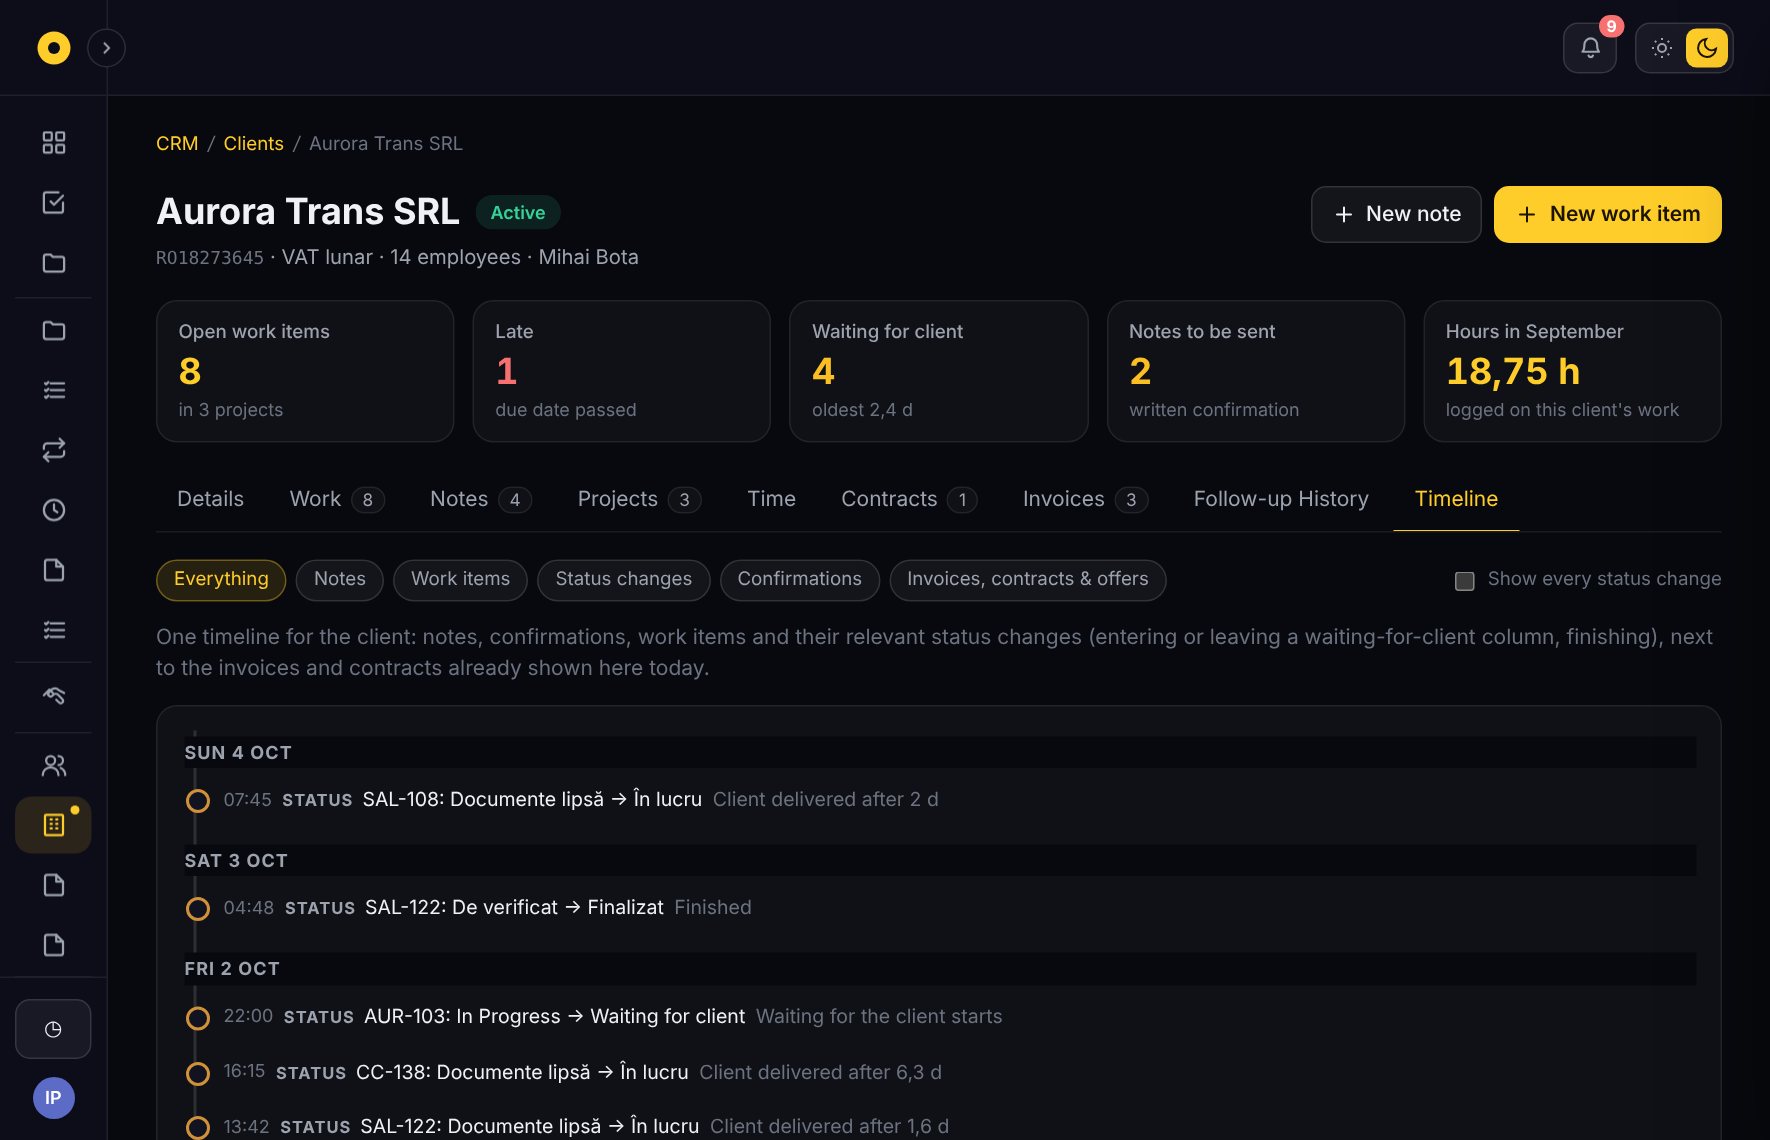This screenshot has width=1770, height=1140.
Task: Select the Everything timeline filter
Action: [221, 580]
